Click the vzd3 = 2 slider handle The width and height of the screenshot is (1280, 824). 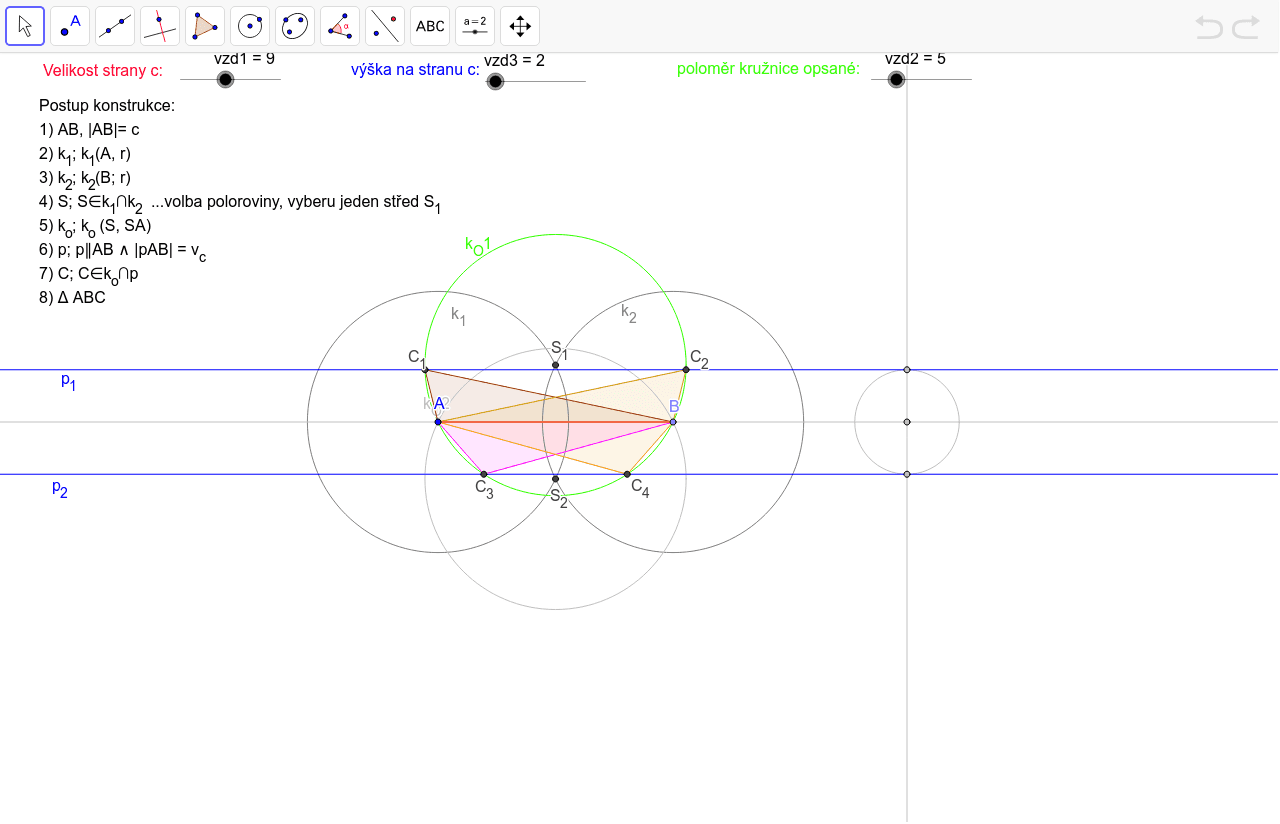[495, 81]
